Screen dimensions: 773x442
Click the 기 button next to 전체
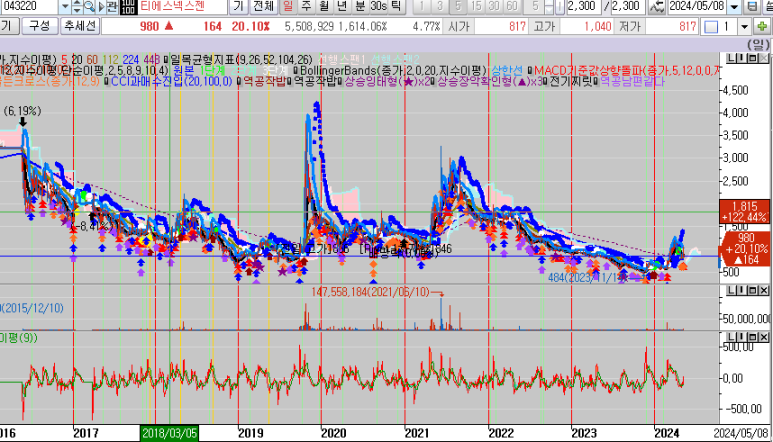[239, 6]
